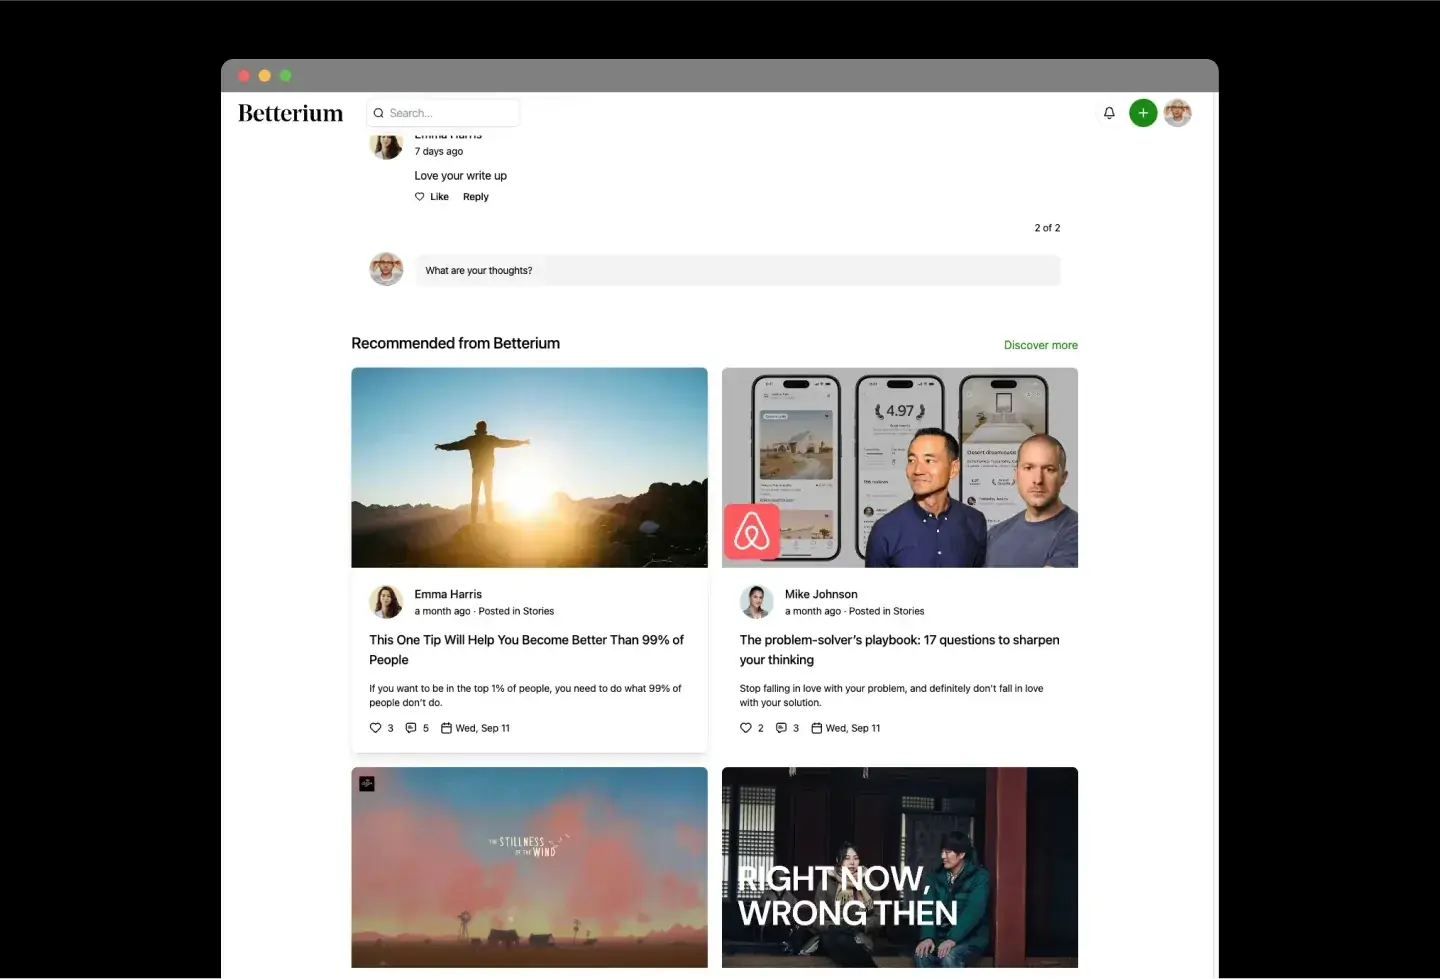Click heart icon on Emma Harris's story card
This screenshot has width=1440, height=979.
[x=375, y=728]
